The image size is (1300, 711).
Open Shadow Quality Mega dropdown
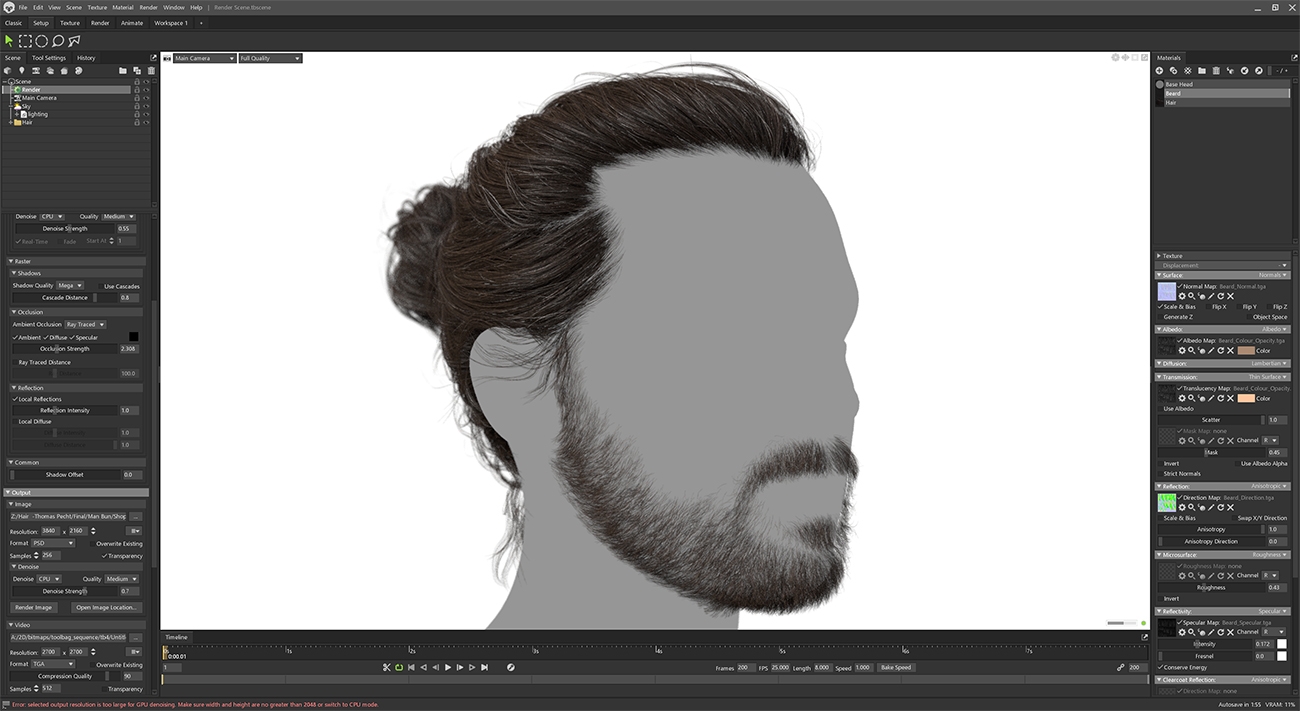click(70, 285)
